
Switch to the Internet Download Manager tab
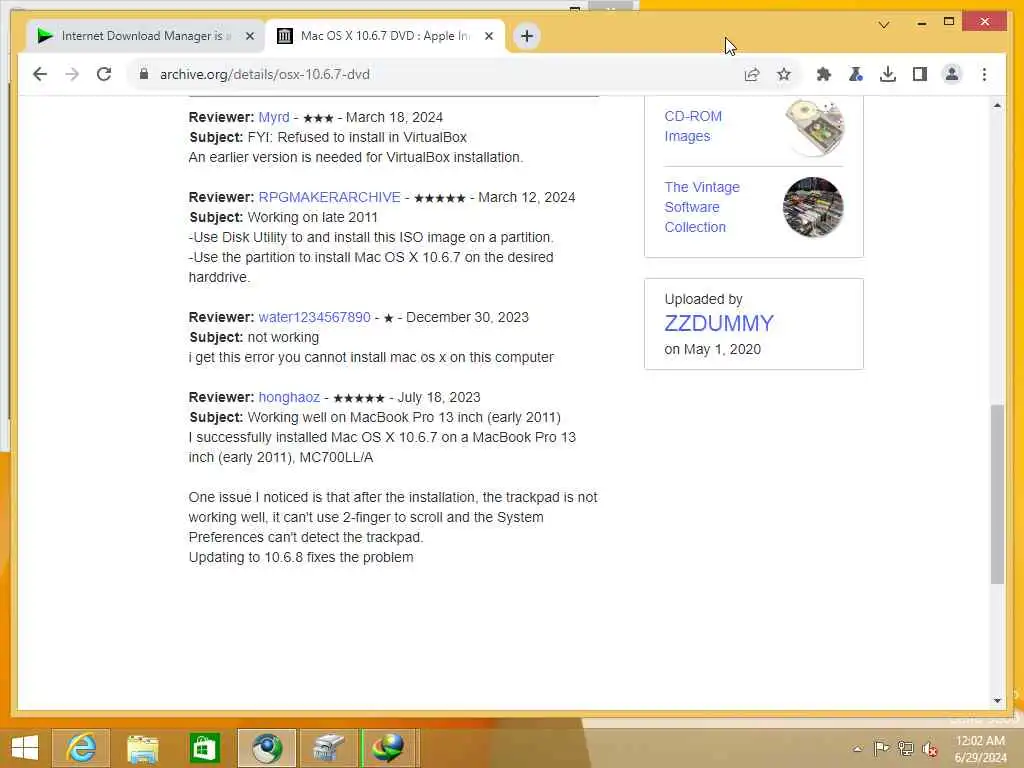pos(145,36)
